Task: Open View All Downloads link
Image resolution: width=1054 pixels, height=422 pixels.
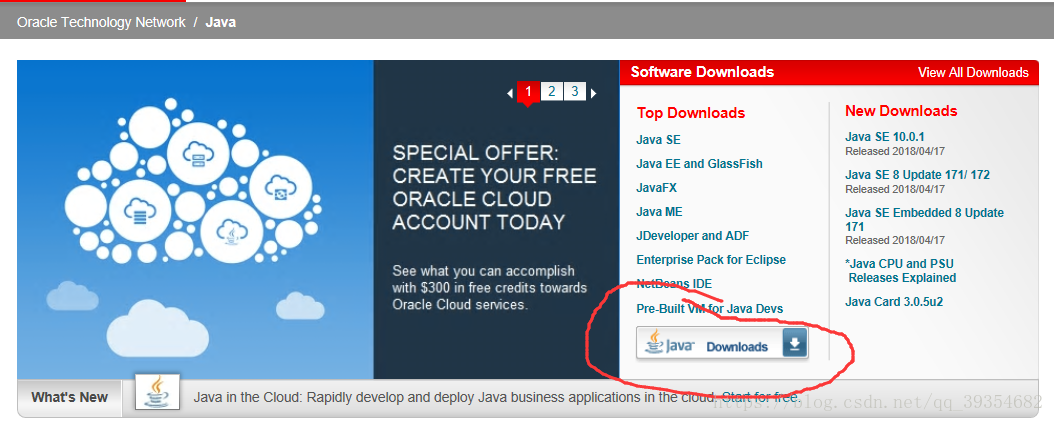Action: 973,73
